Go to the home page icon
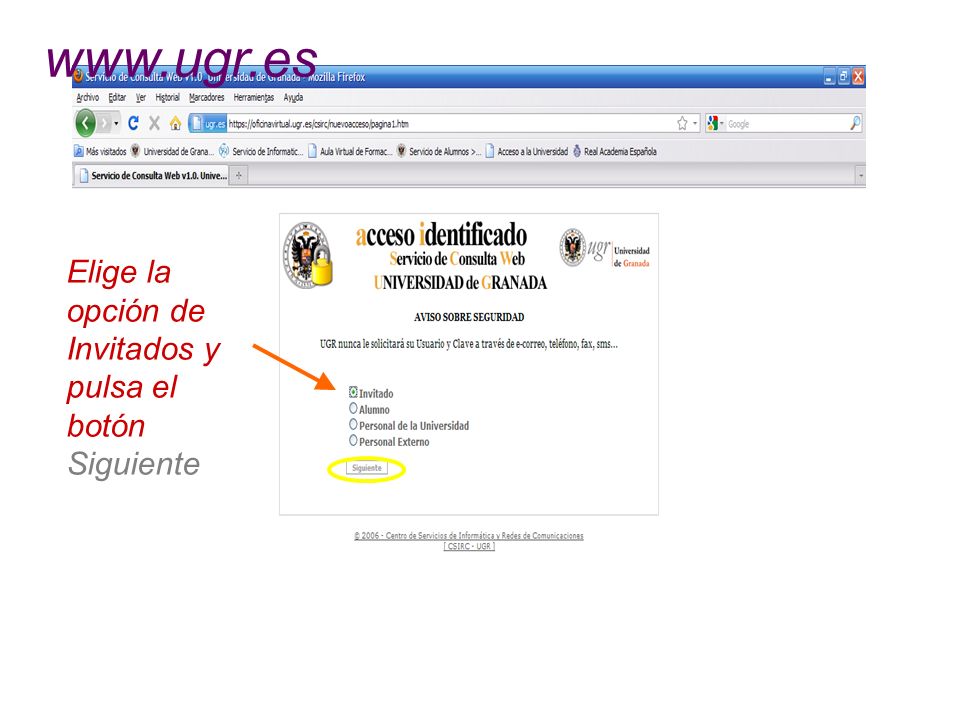Screen dimensions: 960x720 [175, 124]
